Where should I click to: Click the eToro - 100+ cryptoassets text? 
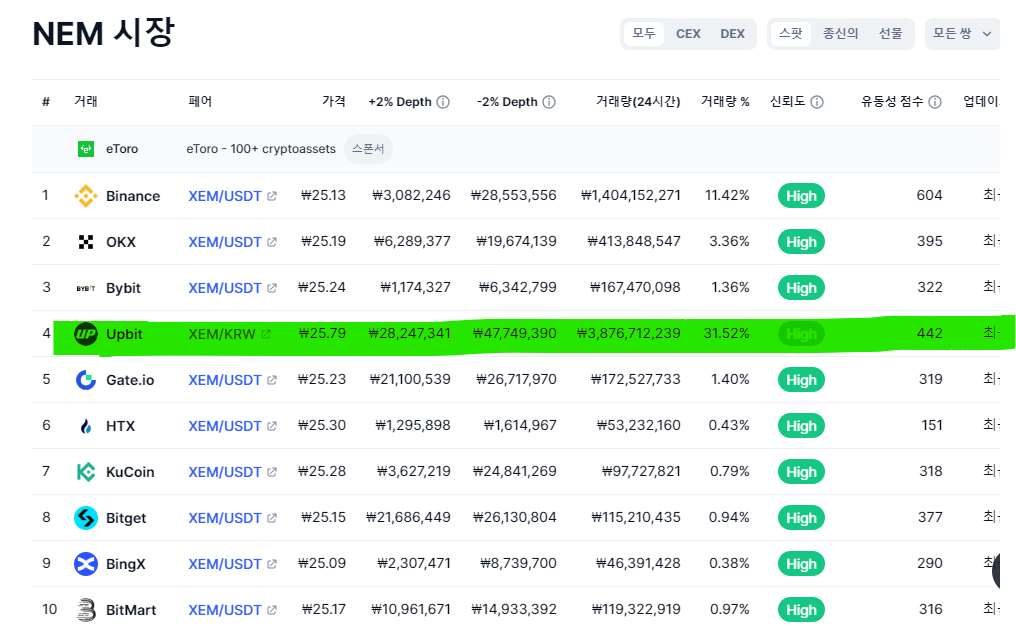tap(261, 149)
